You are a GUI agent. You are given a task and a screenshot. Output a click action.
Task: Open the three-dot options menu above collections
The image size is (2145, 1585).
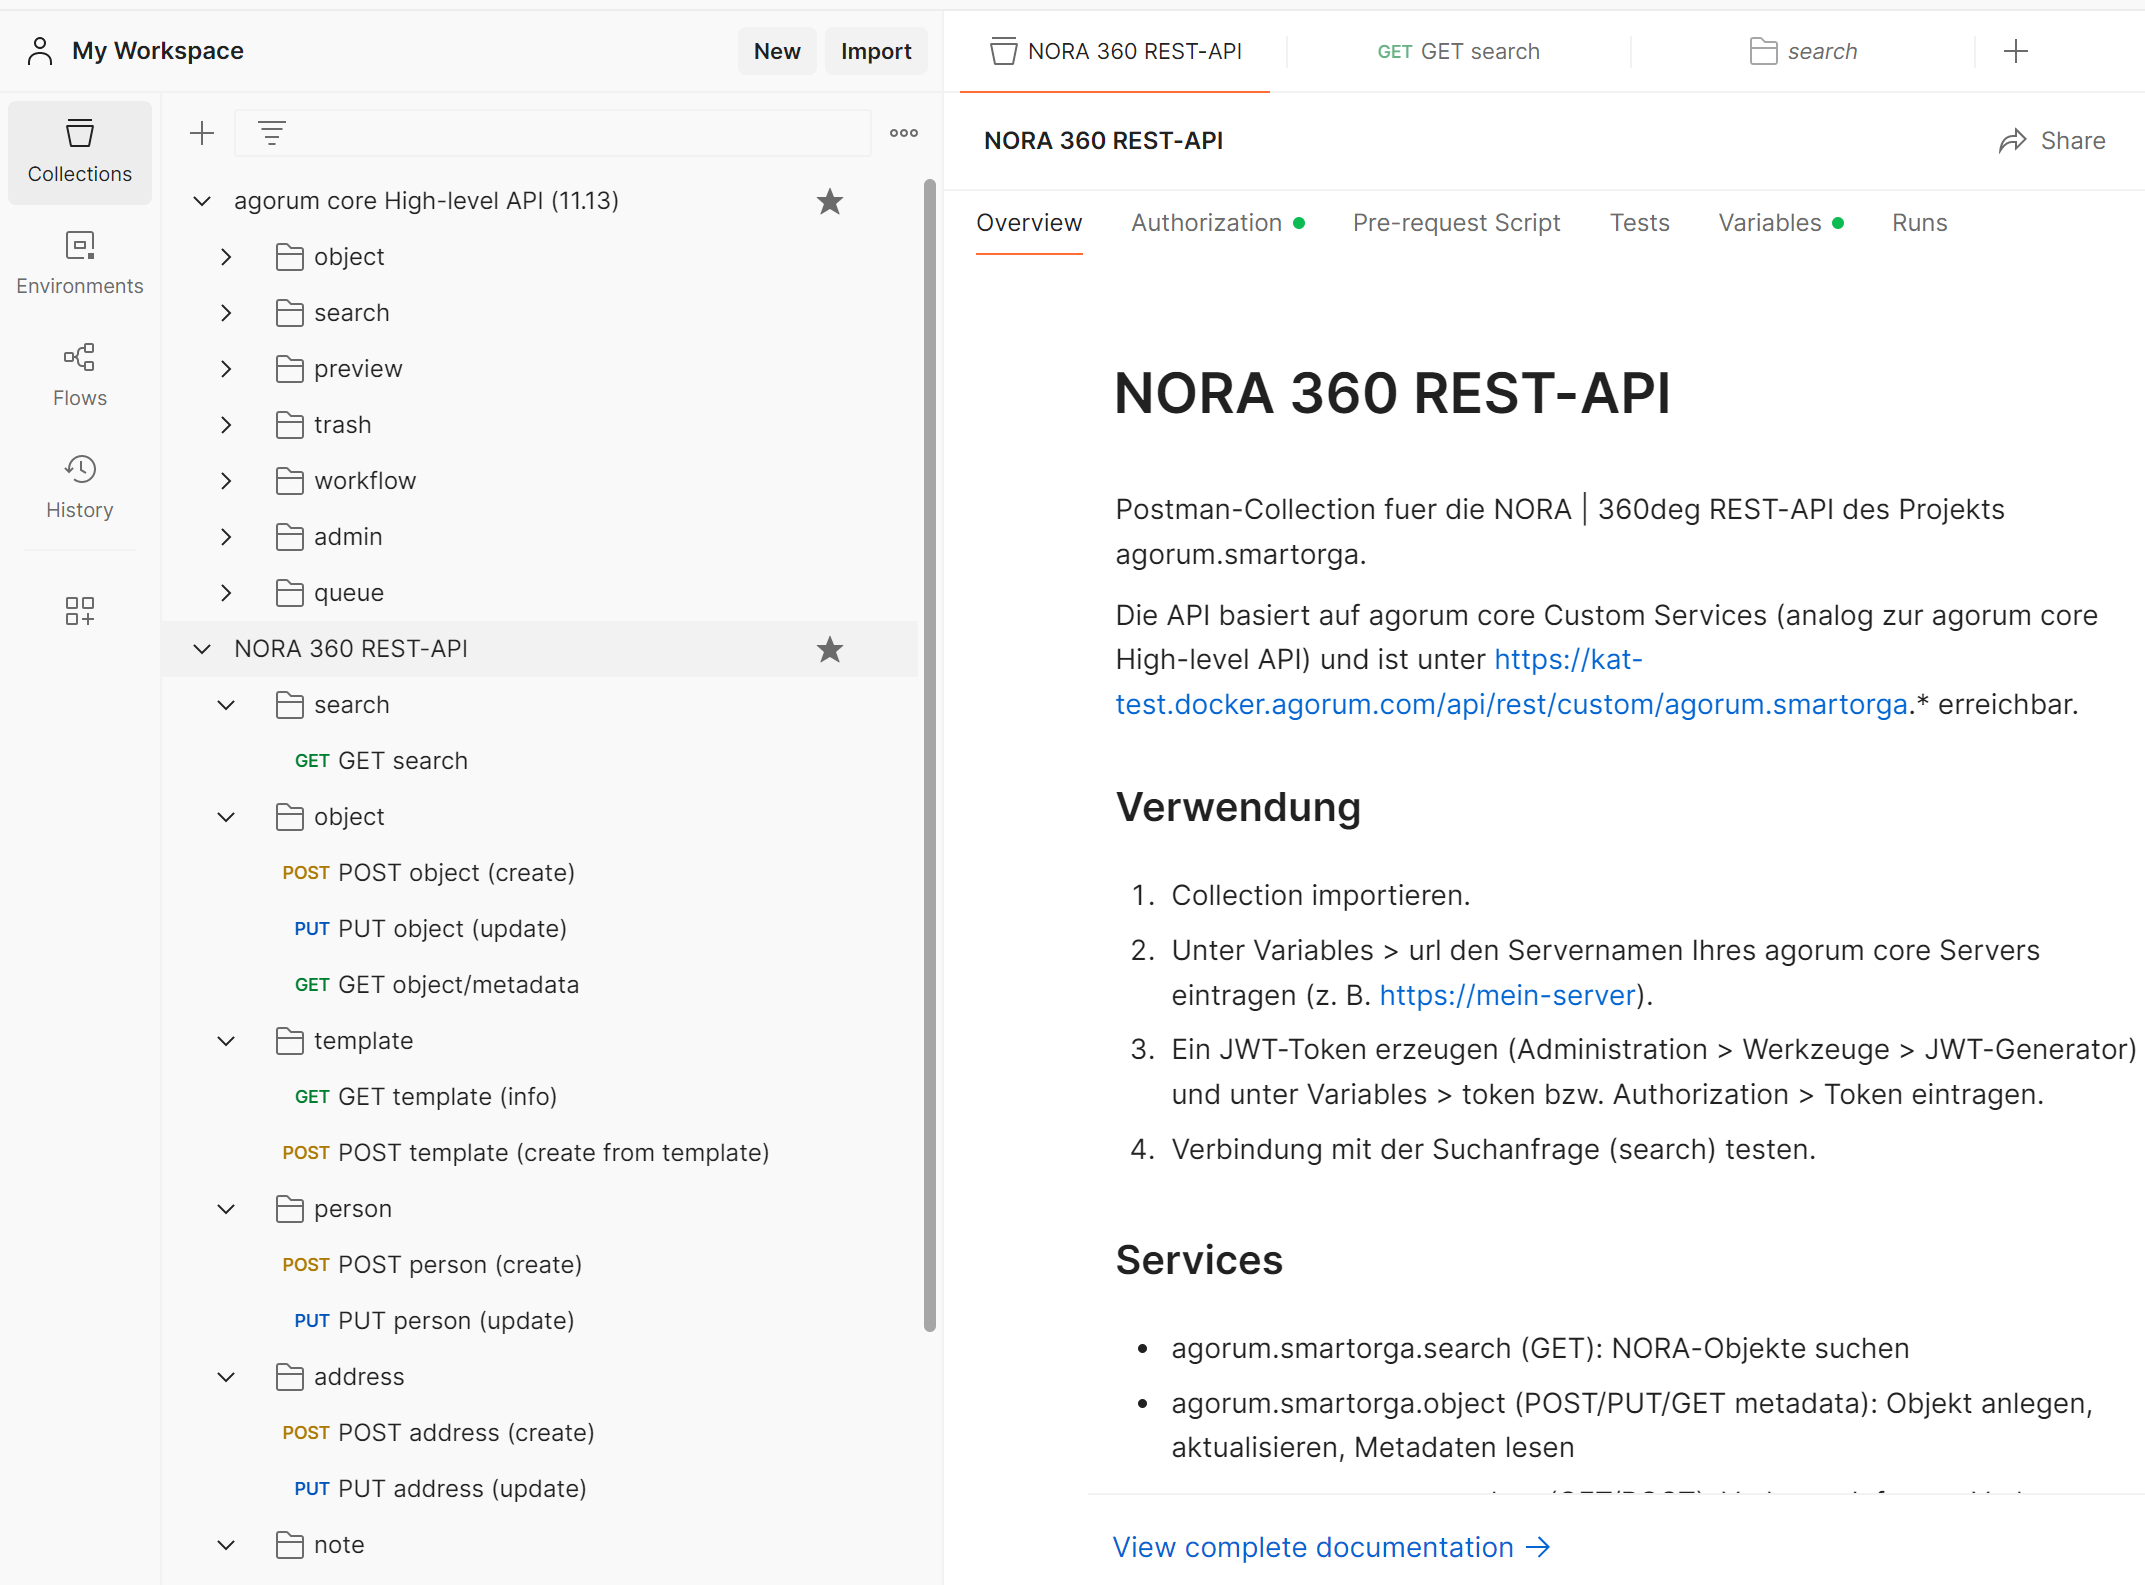[x=904, y=133]
